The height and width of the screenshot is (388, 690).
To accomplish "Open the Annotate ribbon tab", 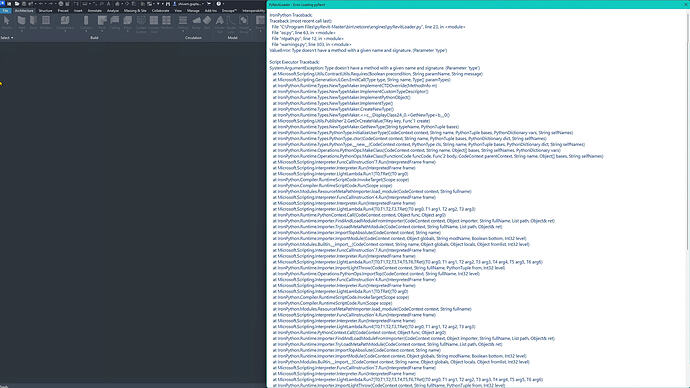I will (x=95, y=11).
